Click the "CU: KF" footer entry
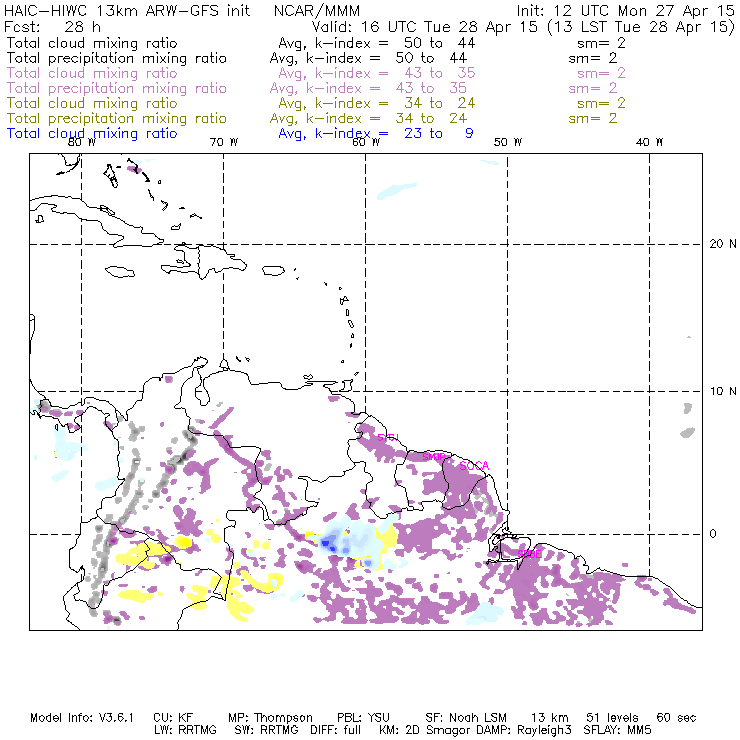 click(x=173, y=718)
